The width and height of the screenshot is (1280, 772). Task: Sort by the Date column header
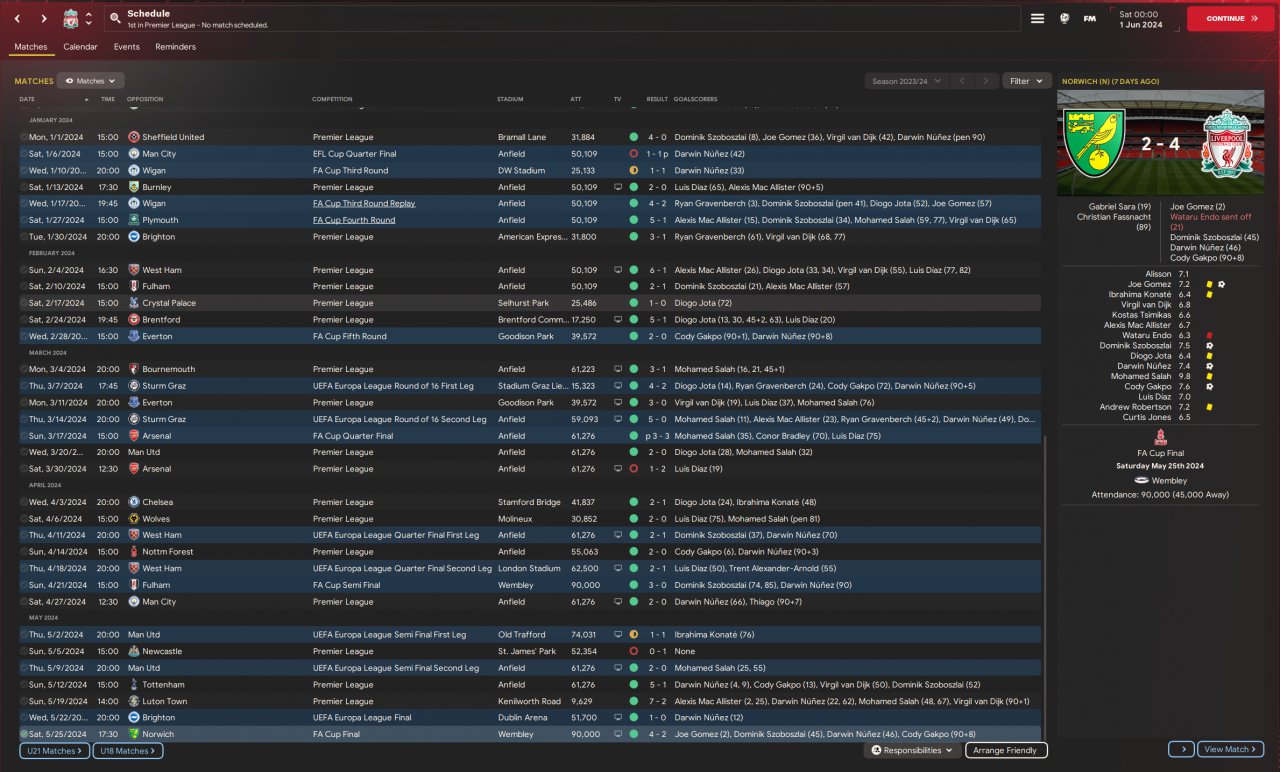point(27,99)
